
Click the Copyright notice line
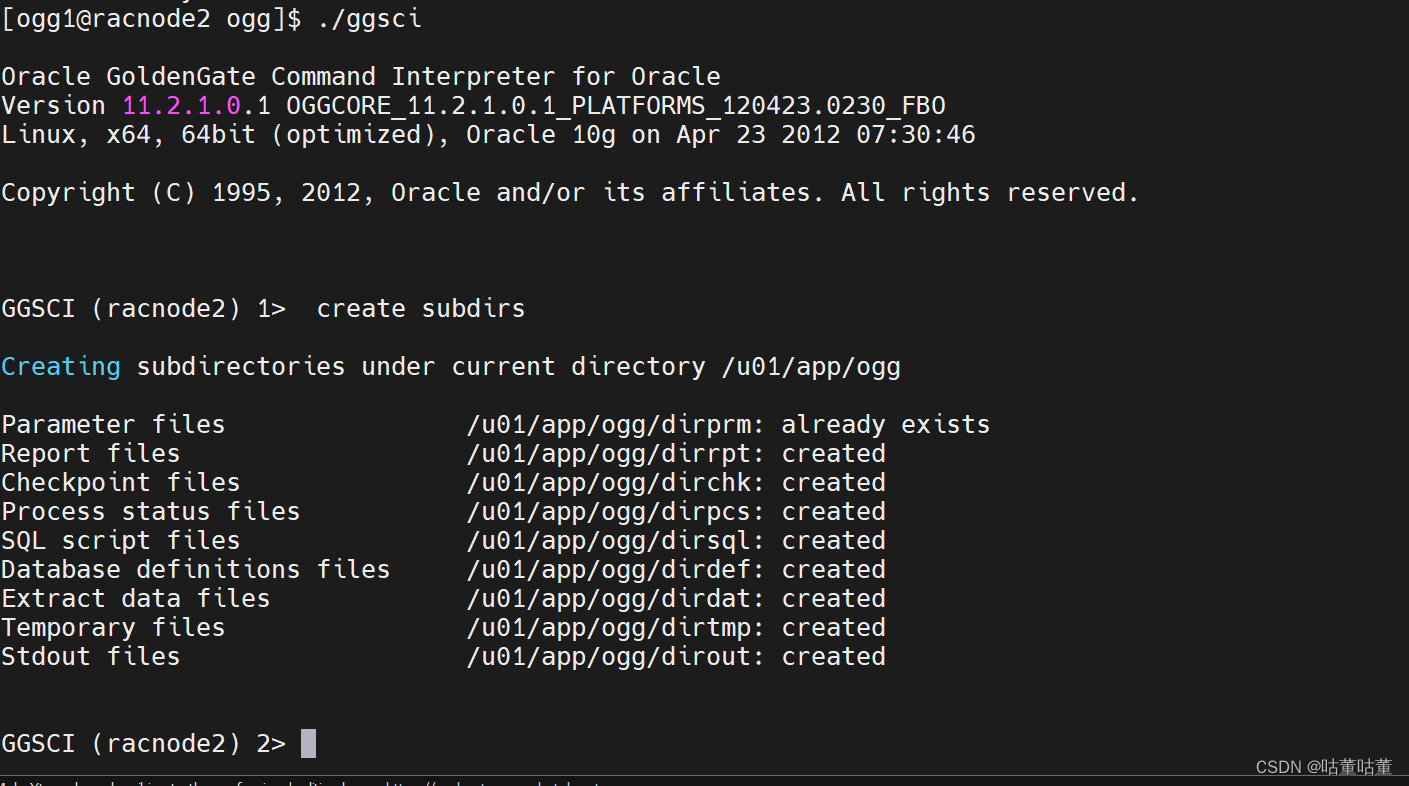pyautogui.click(x=570, y=192)
